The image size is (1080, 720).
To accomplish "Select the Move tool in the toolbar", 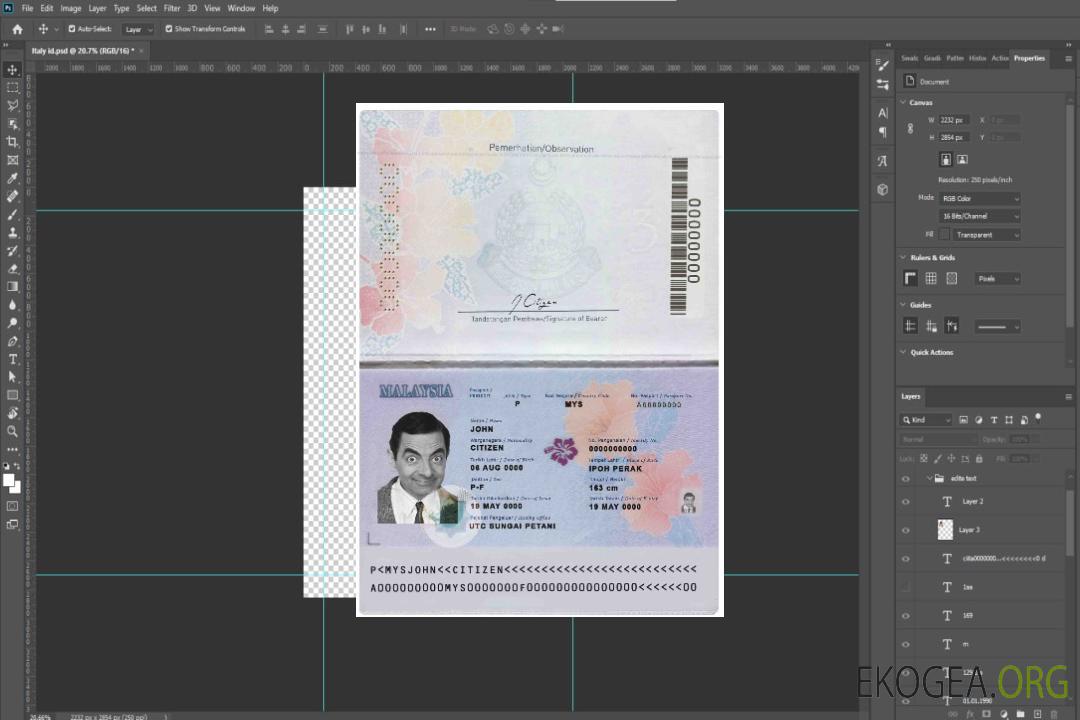I will 12,70.
